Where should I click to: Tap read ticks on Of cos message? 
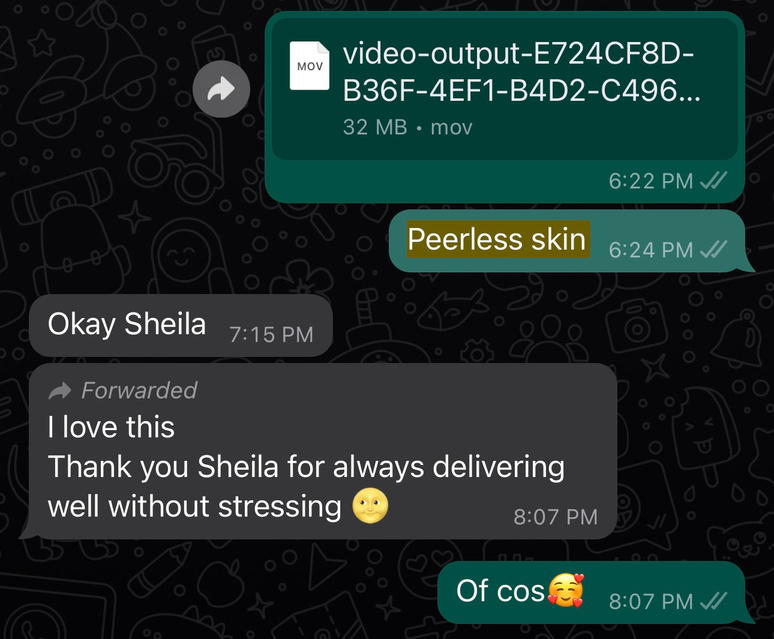coord(714,601)
